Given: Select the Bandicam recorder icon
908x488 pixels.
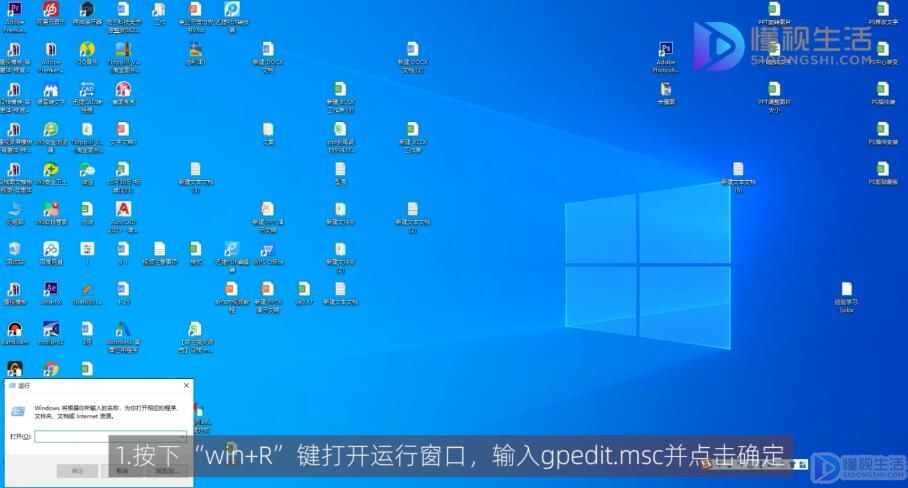Looking at the screenshot, I should tap(14, 329).
